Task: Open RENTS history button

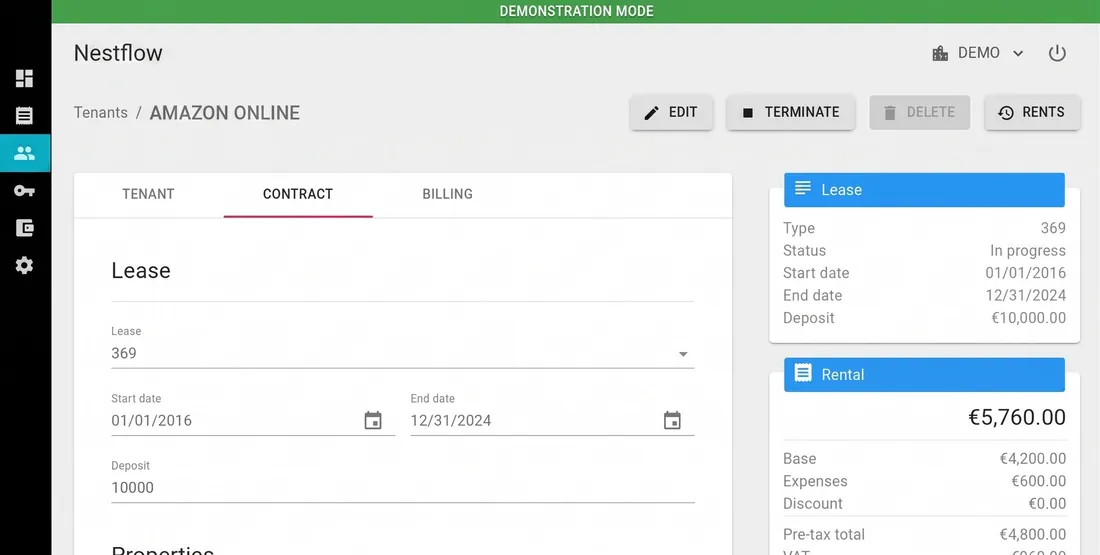Action: [x=1033, y=112]
